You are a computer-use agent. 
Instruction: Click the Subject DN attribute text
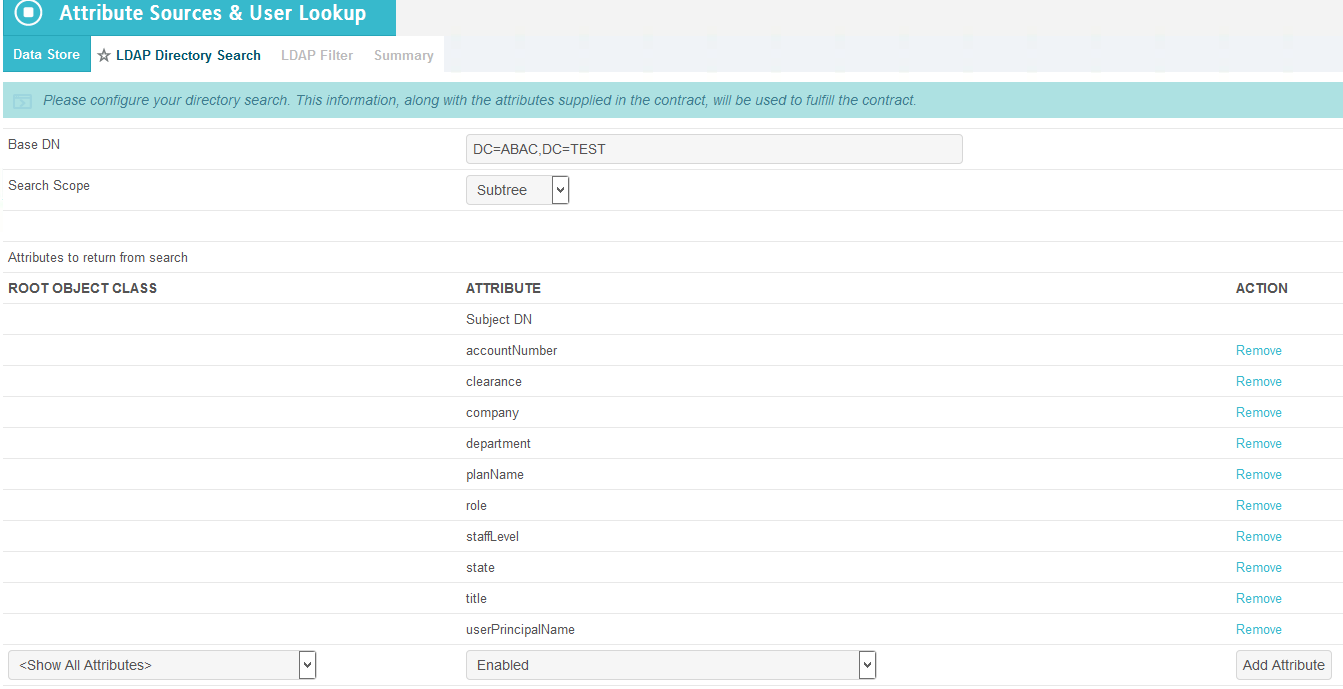point(499,320)
